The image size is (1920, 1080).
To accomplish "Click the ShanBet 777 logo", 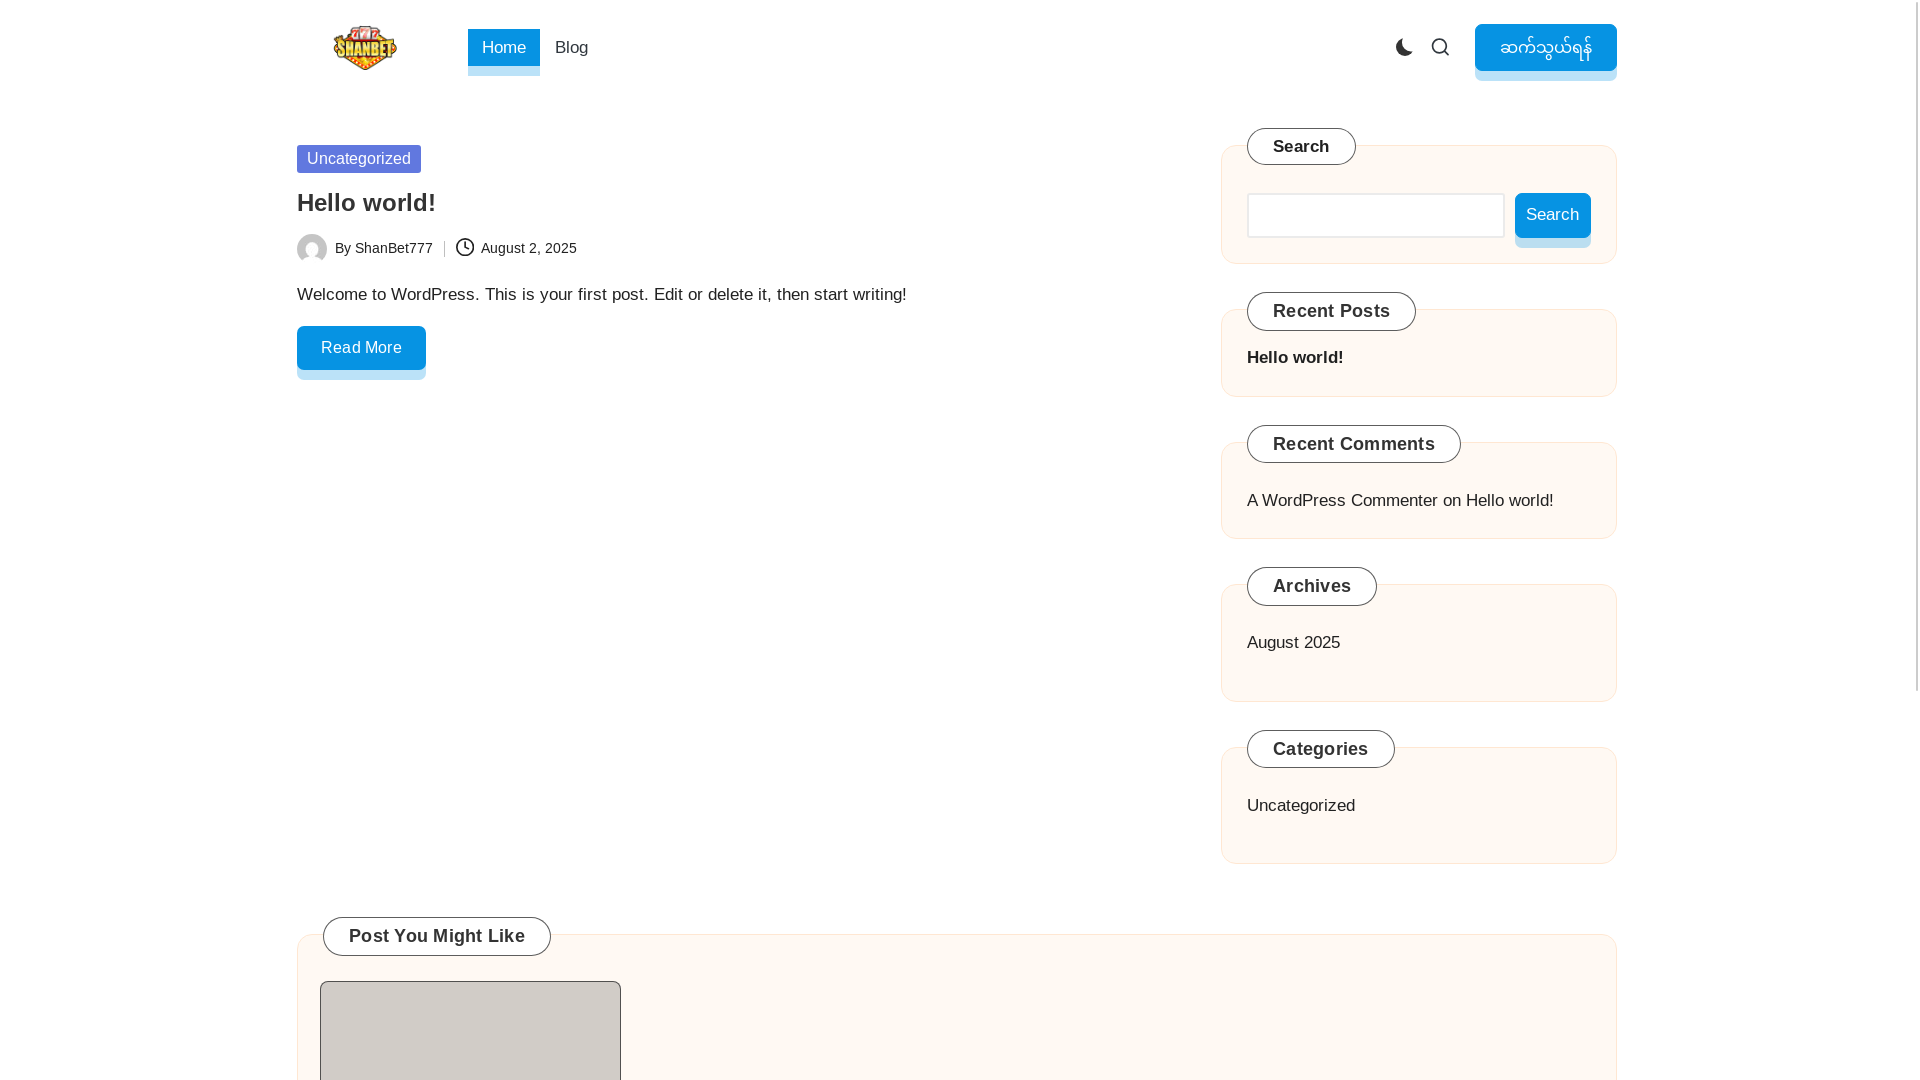I will (365, 48).
